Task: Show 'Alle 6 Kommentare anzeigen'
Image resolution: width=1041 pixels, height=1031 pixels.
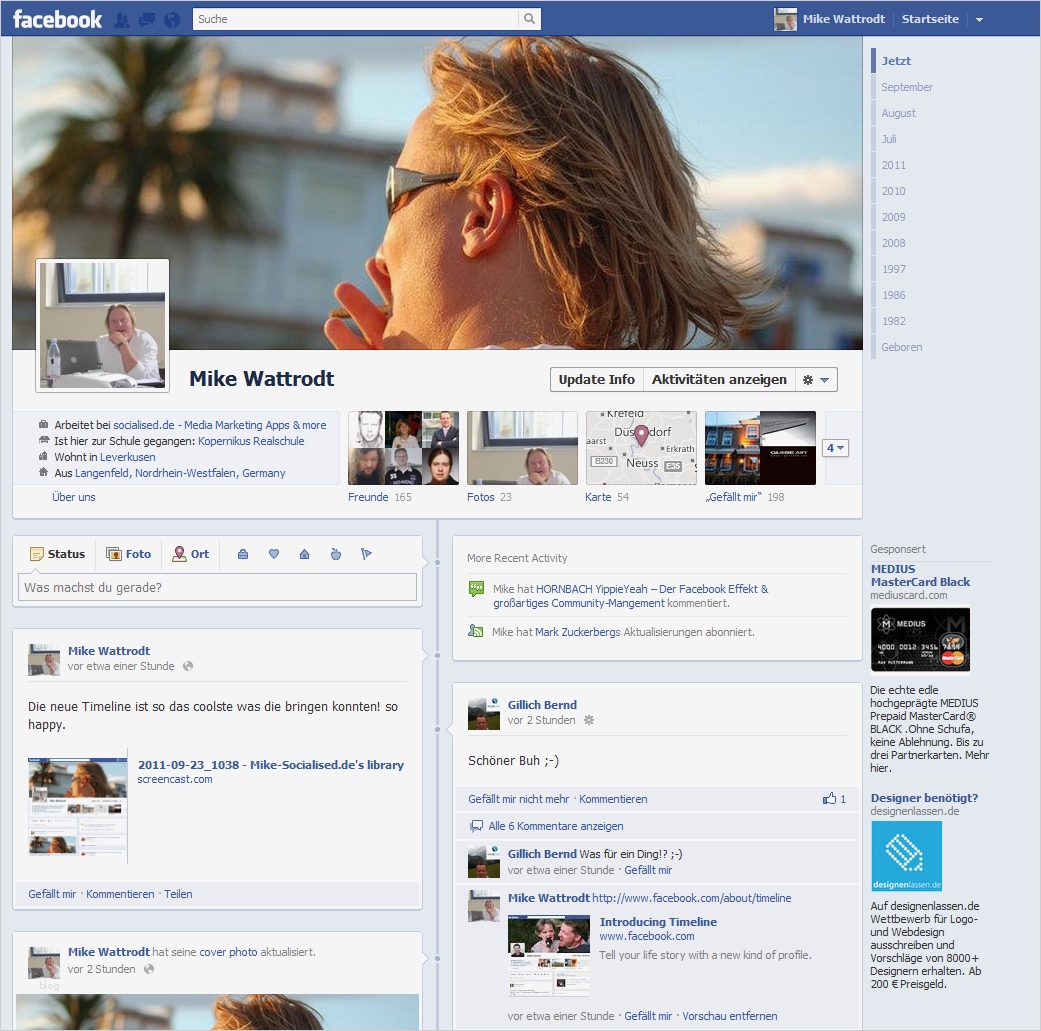Action: [x=556, y=827]
